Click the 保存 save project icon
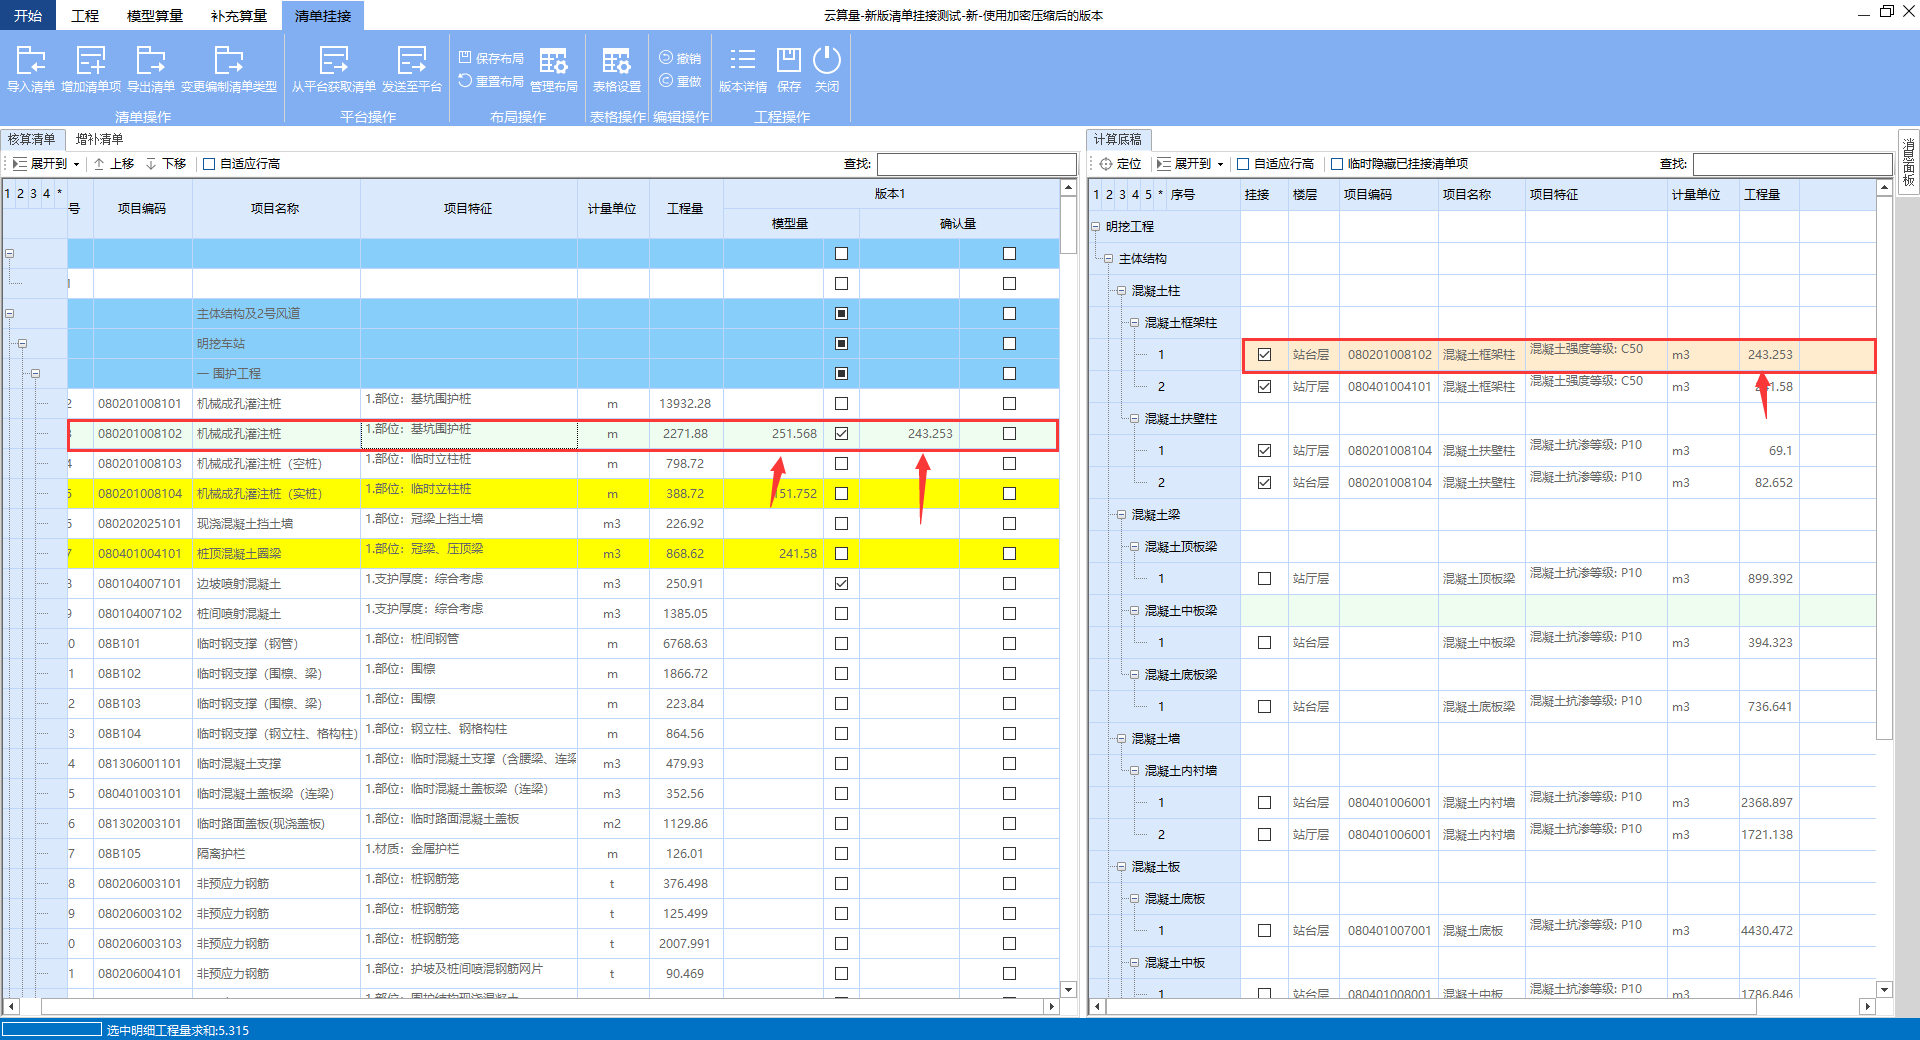The width and height of the screenshot is (1920, 1040). pyautogui.click(x=789, y=60)
